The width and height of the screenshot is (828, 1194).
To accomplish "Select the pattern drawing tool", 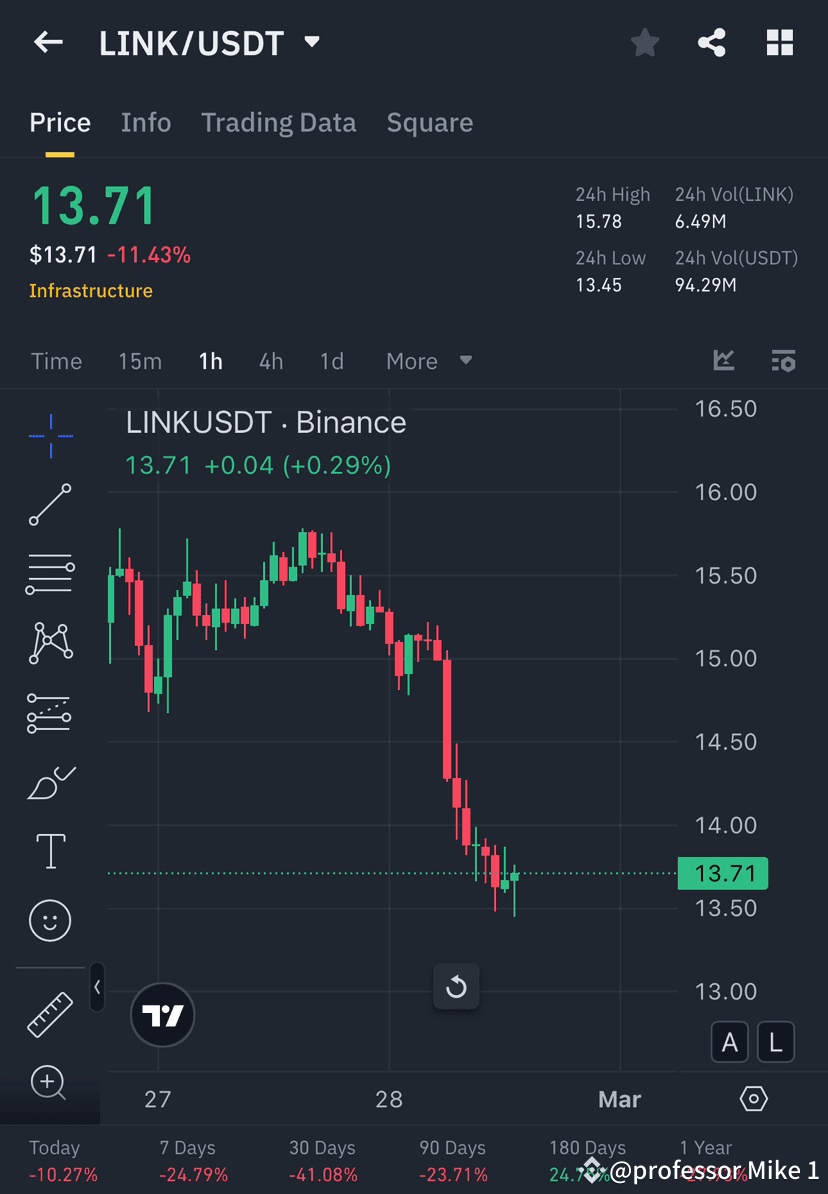I will (x=50, y=643).
